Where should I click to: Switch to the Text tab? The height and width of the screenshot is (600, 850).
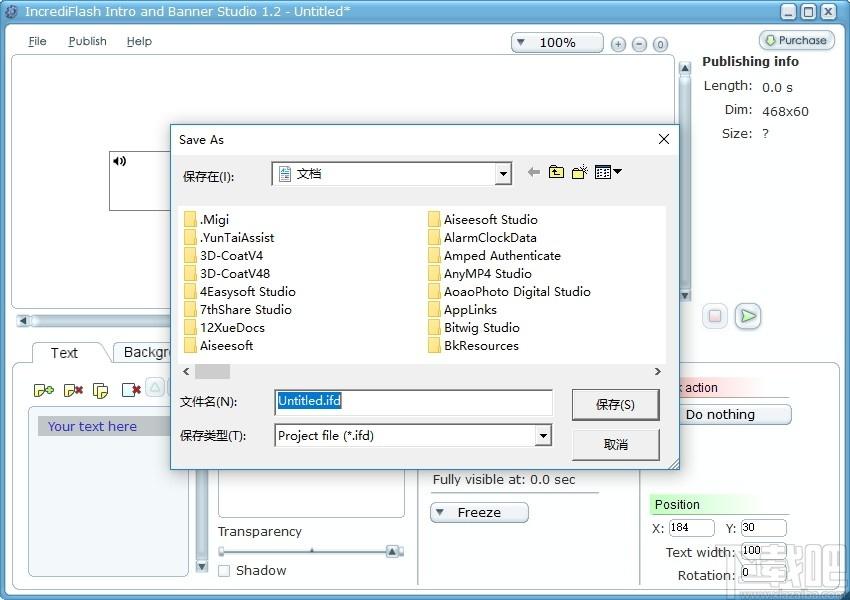65,353
